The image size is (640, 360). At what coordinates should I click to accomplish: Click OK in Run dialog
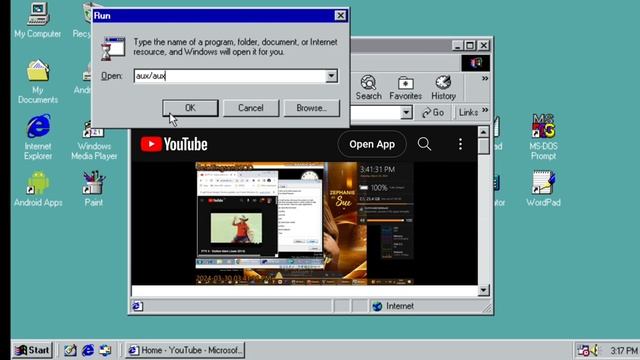coord(190,108)
